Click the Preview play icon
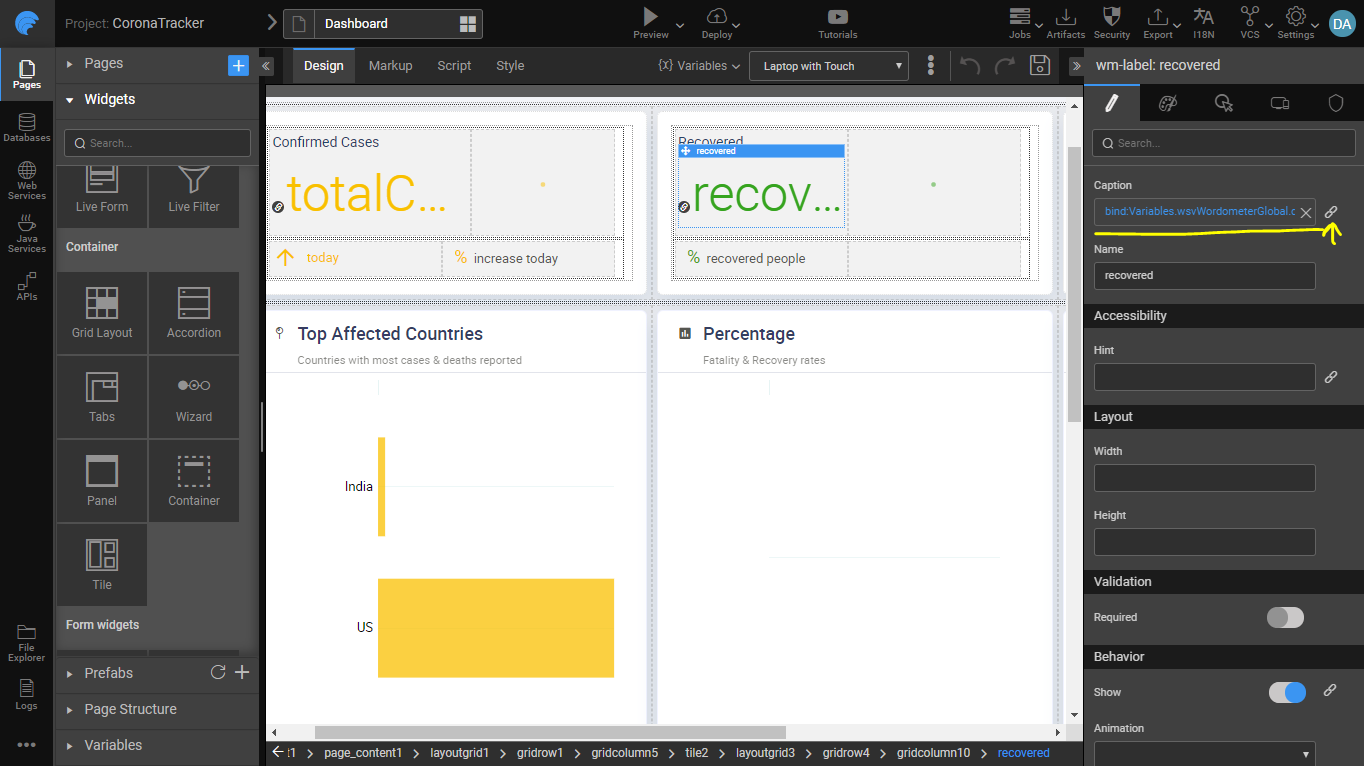 click(650, 17)
